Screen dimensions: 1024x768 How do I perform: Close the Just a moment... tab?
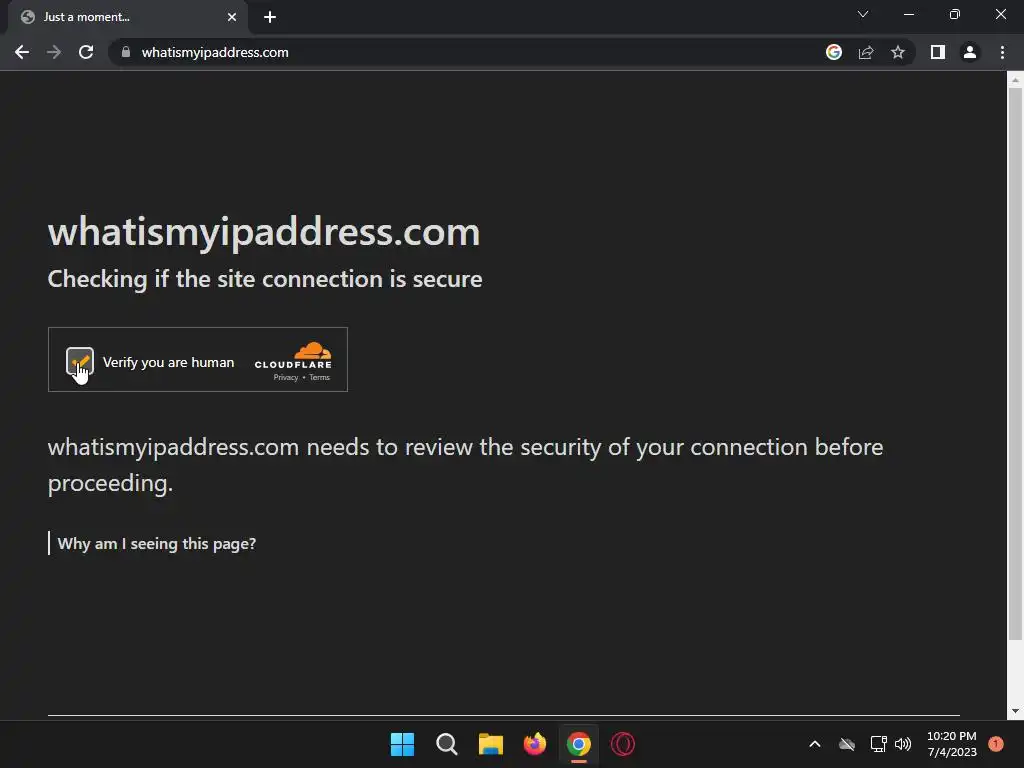(232, 17)
